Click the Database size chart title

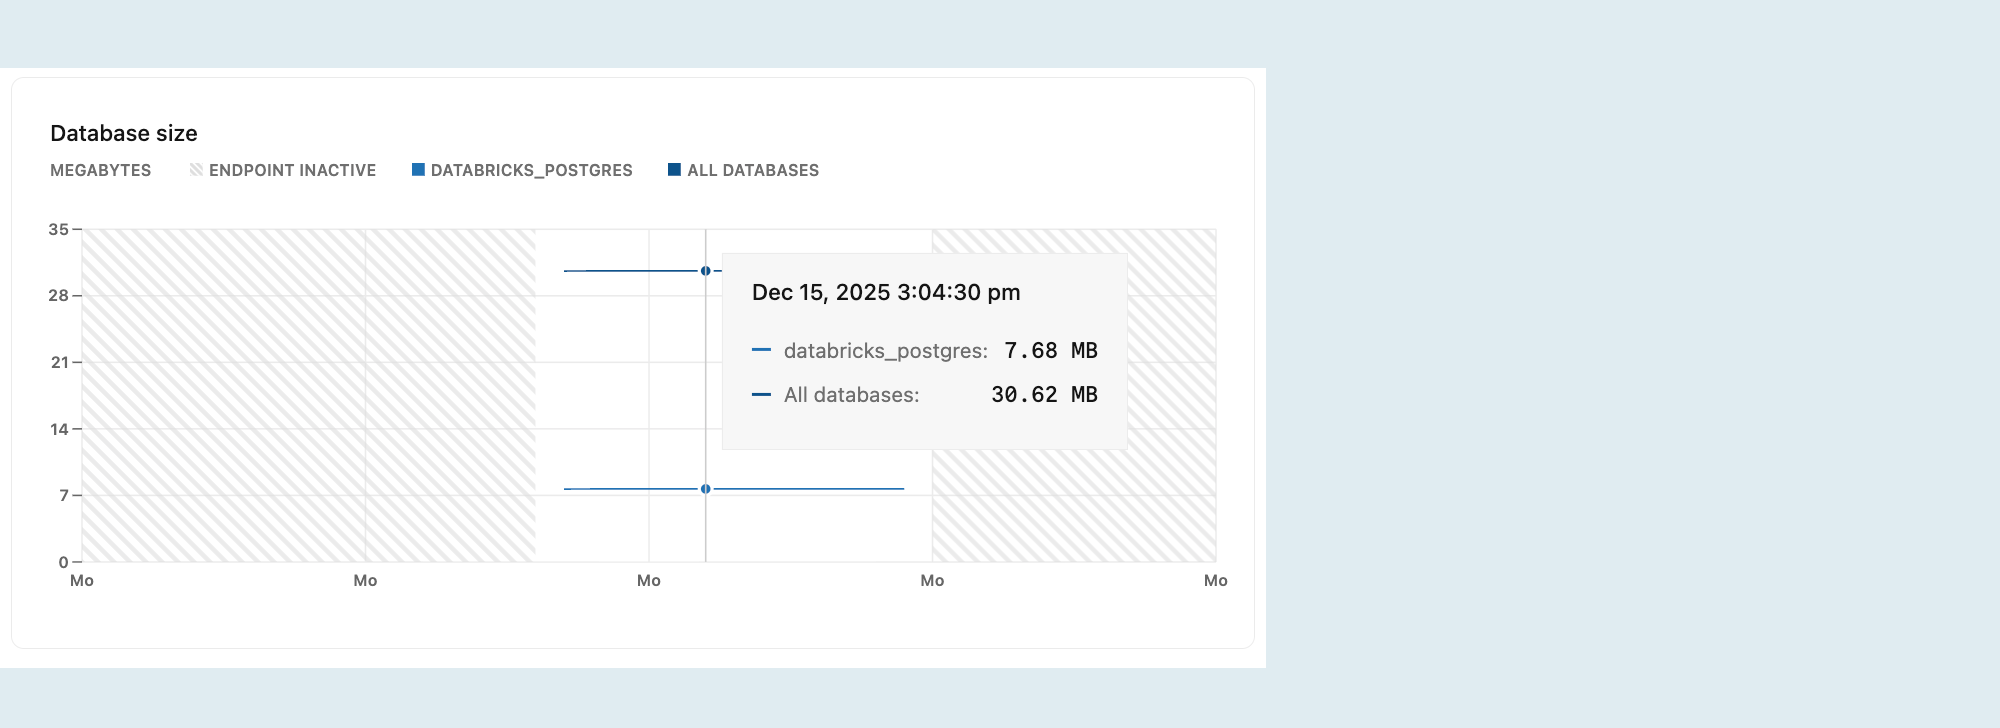[124, 133]
